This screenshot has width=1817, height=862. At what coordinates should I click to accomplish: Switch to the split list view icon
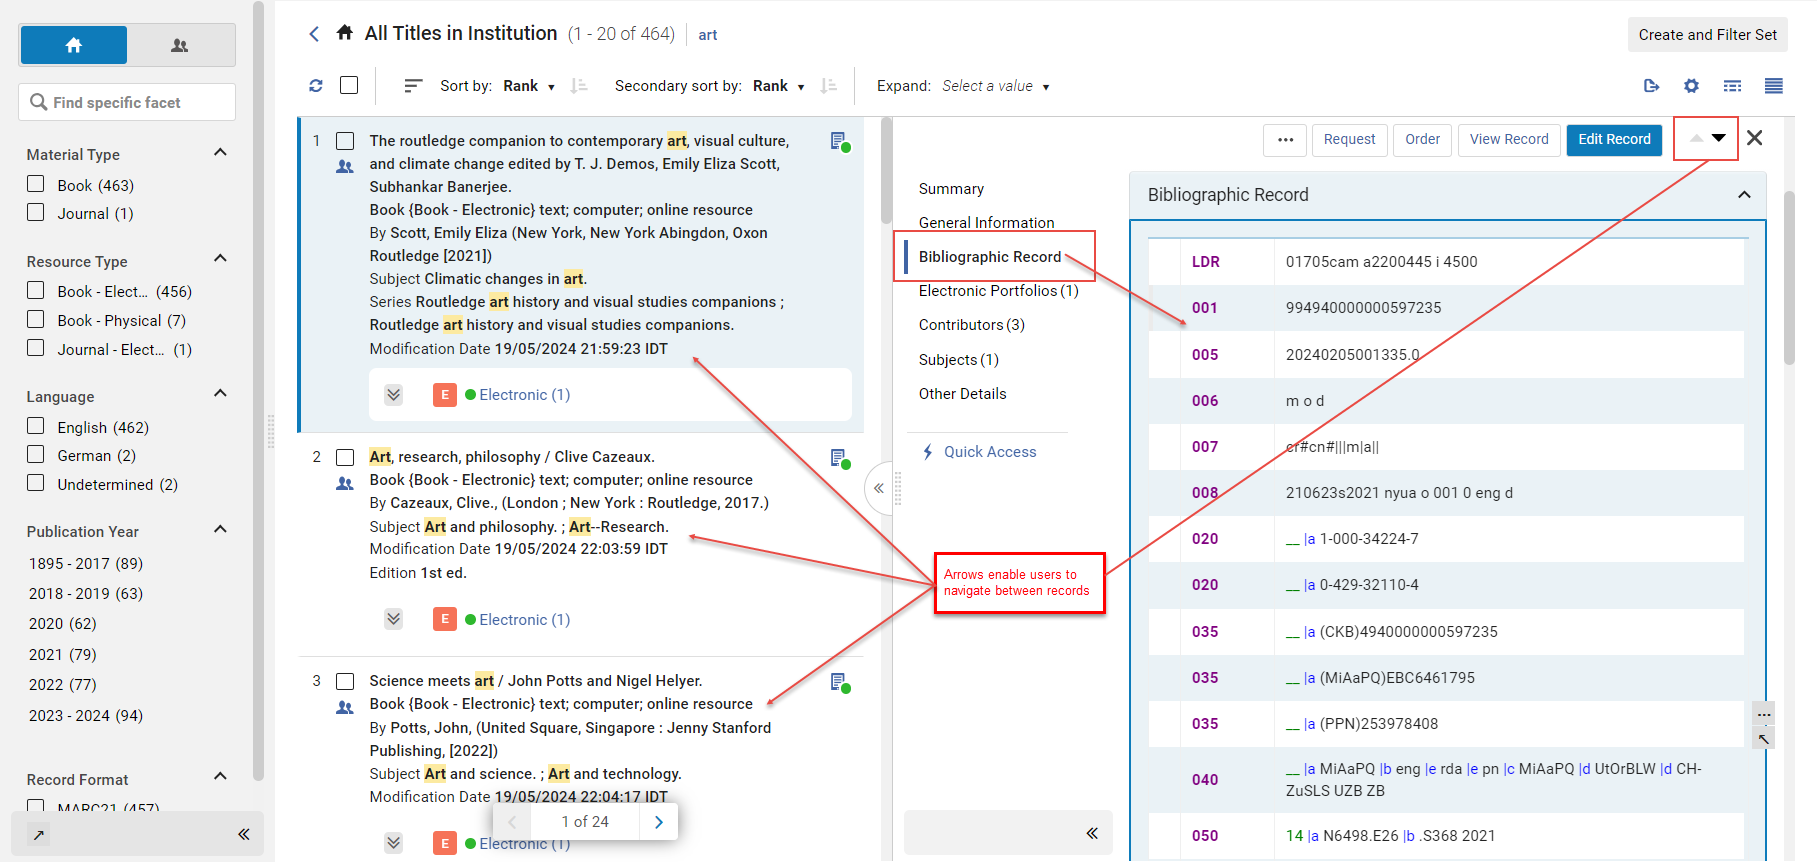click(1733, 86)
